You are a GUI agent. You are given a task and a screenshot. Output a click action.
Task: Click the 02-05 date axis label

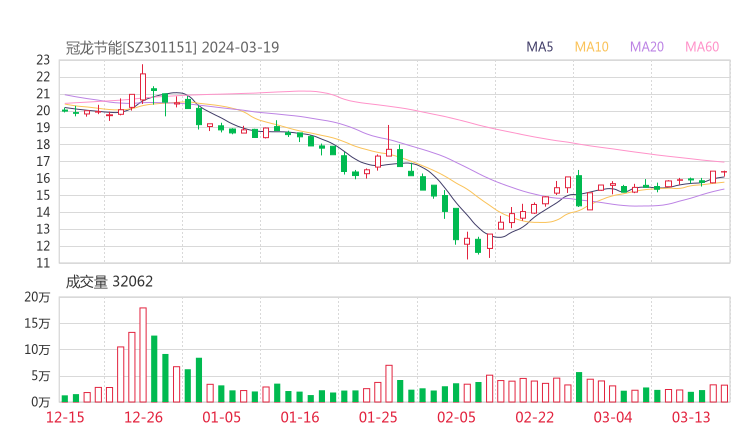pos(456,417)
